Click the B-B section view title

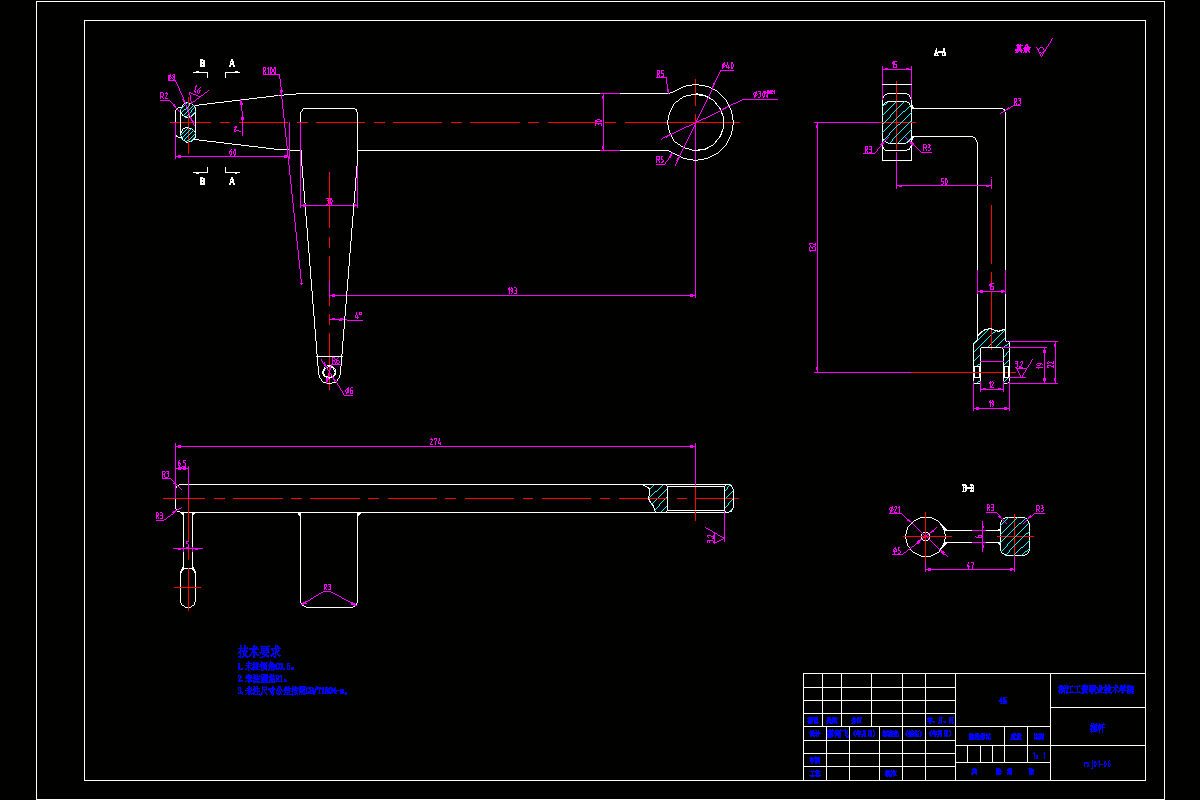(x=968, y=488)
